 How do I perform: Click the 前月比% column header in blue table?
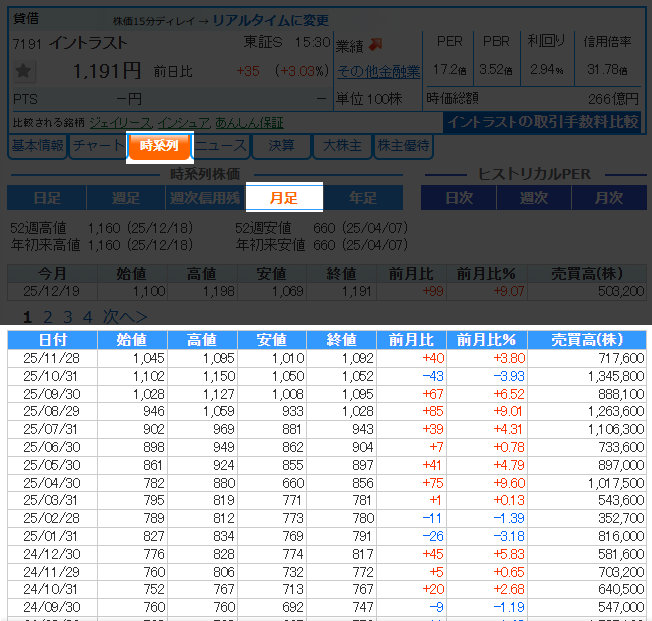pos(487,340)
